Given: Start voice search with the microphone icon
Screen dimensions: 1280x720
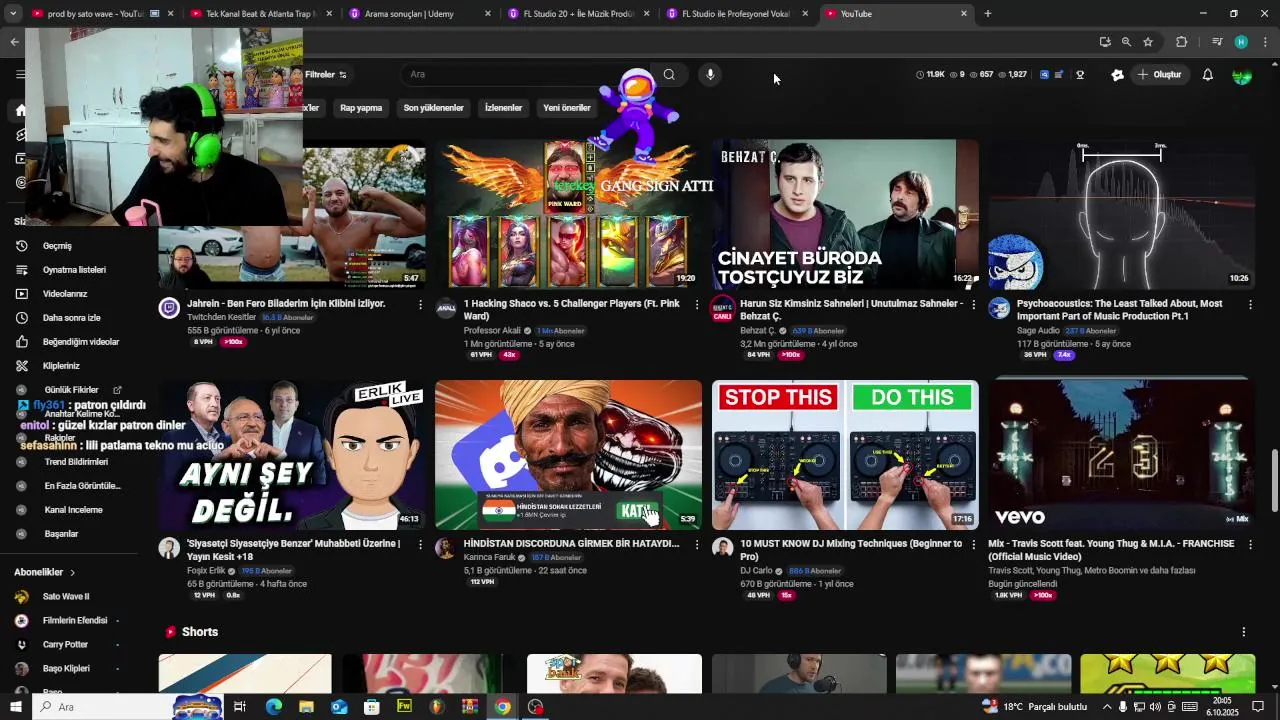Looking at the screenshot, I should (x=710, y=74).
